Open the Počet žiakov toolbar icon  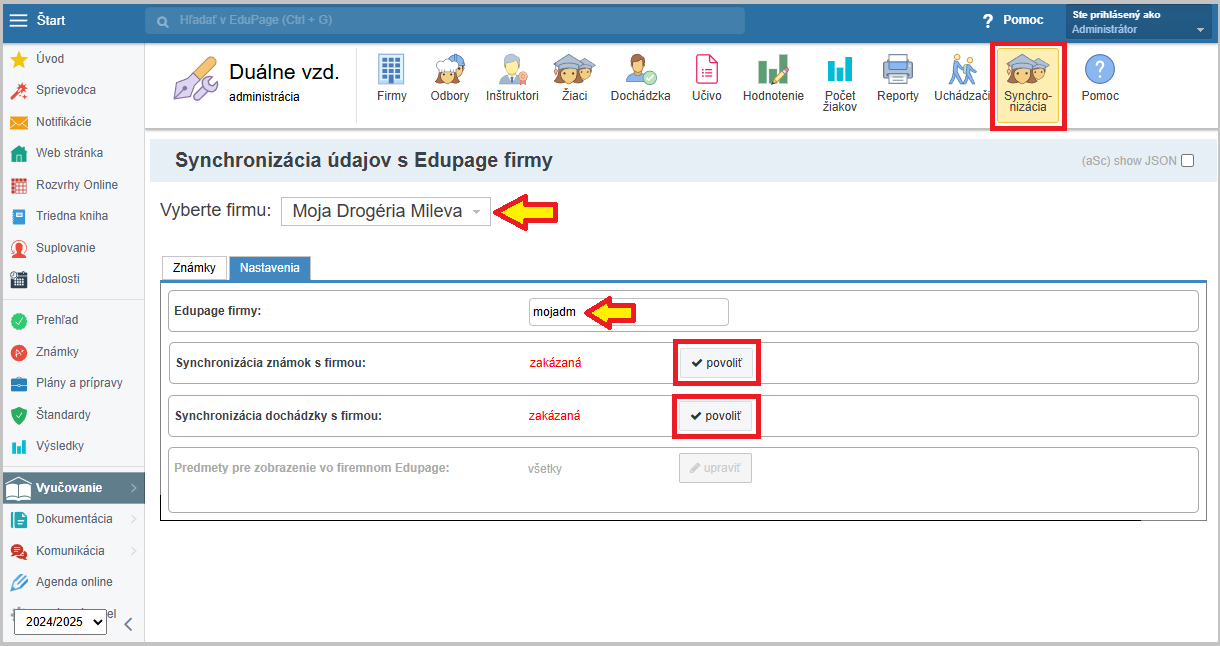[x=840, y=82]
